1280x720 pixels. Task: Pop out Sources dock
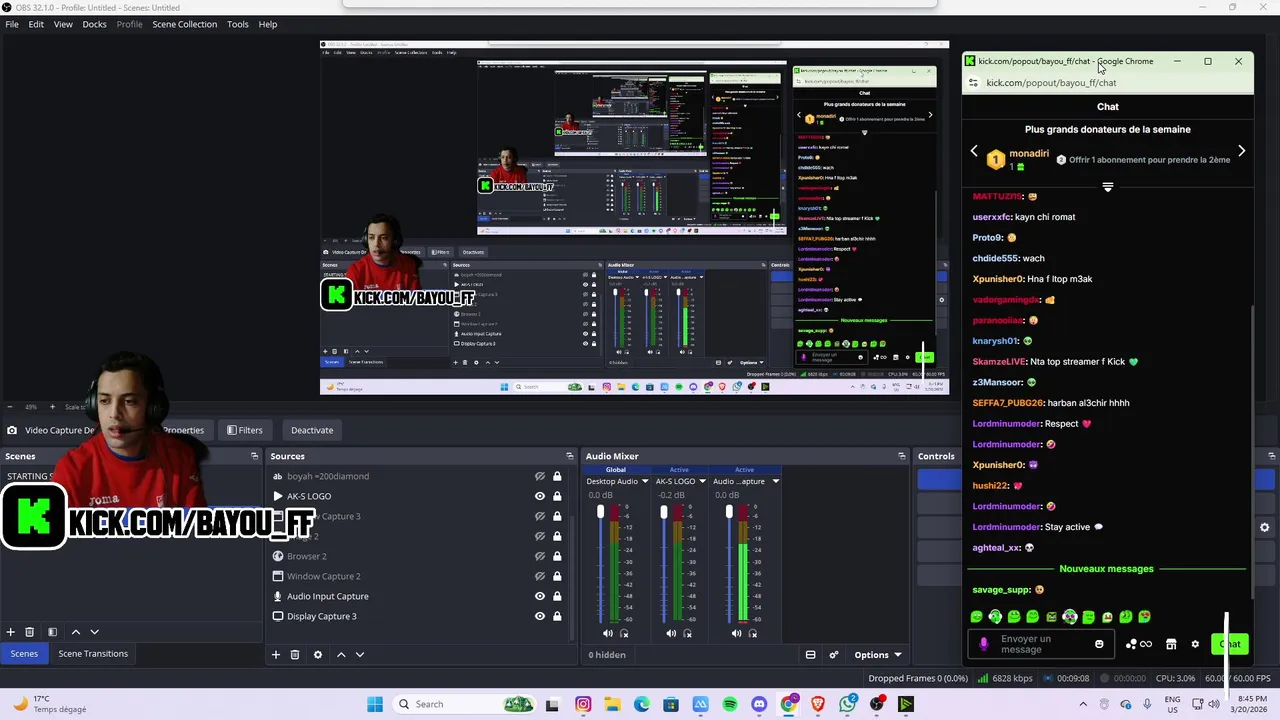(x=569, y=456)
